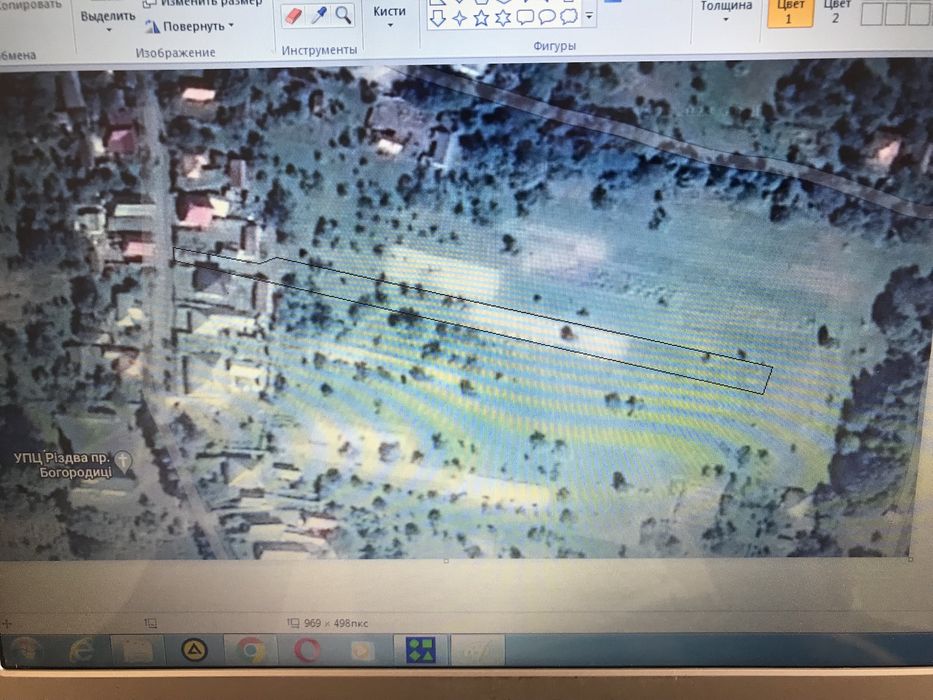Select the six-point star shape
This screenshot has height=700, width=933.
click(503, 18)
